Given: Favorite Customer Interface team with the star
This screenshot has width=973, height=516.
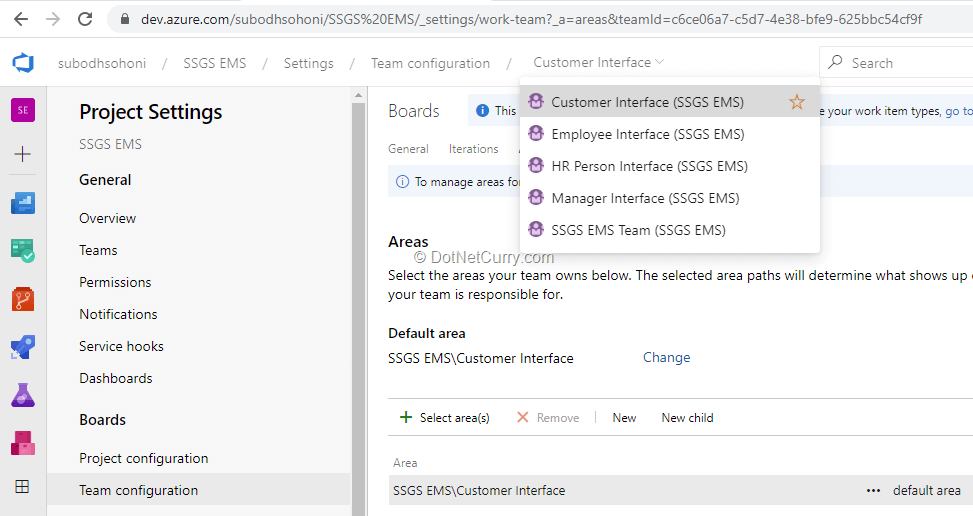Looking at the screenshot, I should tap(797, 102).
